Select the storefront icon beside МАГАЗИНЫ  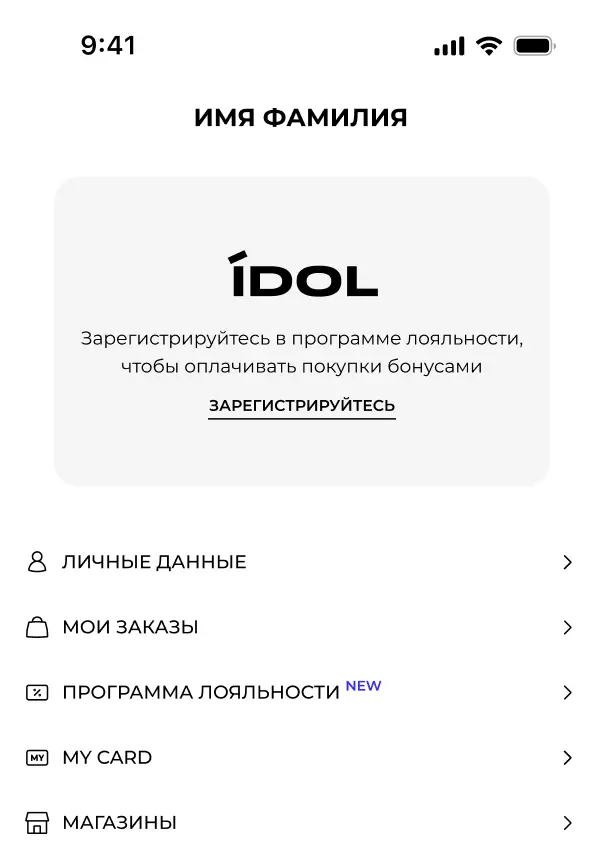[36, 822]
